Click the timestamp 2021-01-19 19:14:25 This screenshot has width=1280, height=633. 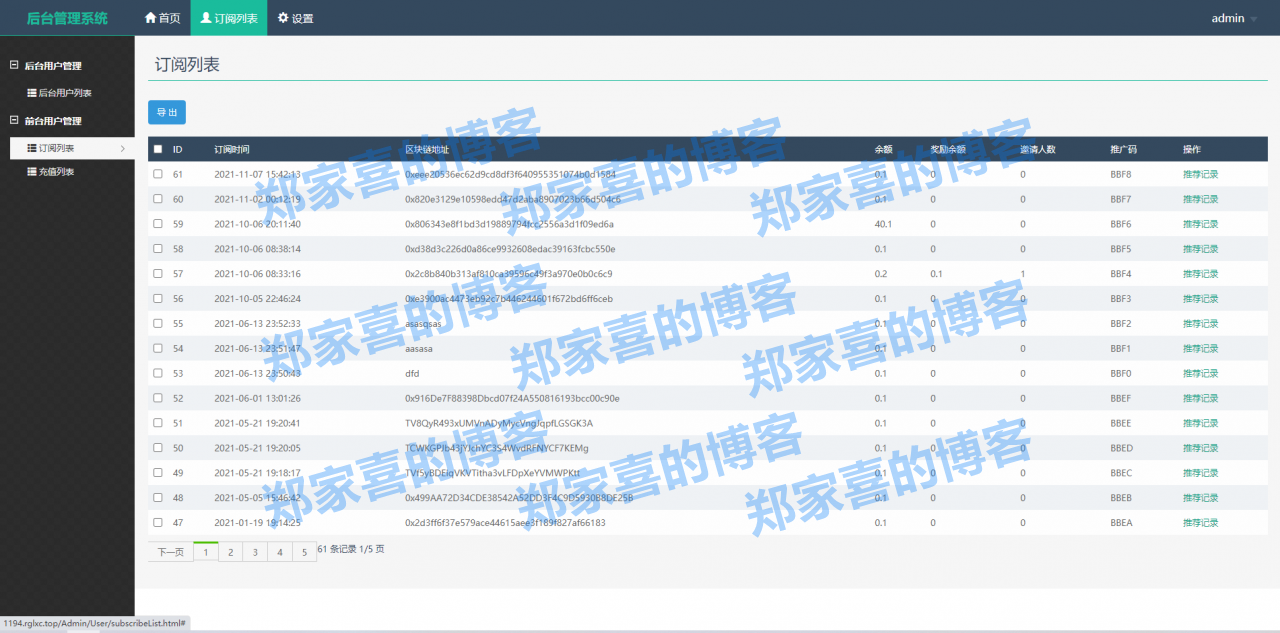257,522
